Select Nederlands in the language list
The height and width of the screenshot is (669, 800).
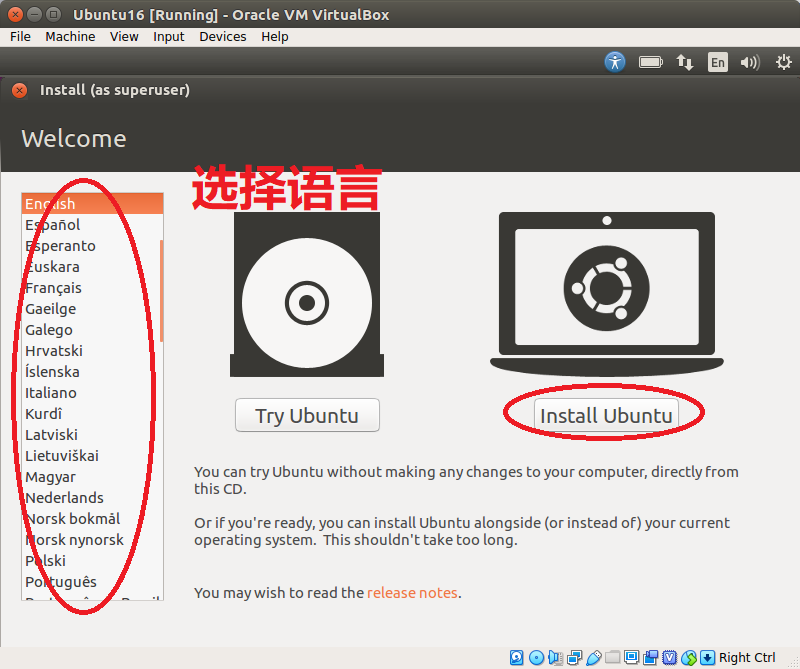[91, 498]
